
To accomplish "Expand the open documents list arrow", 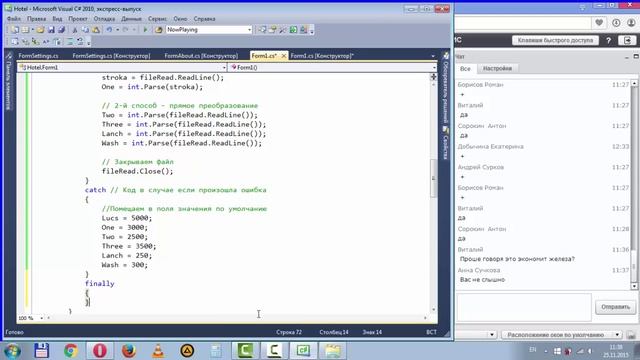I will [433, 56].
